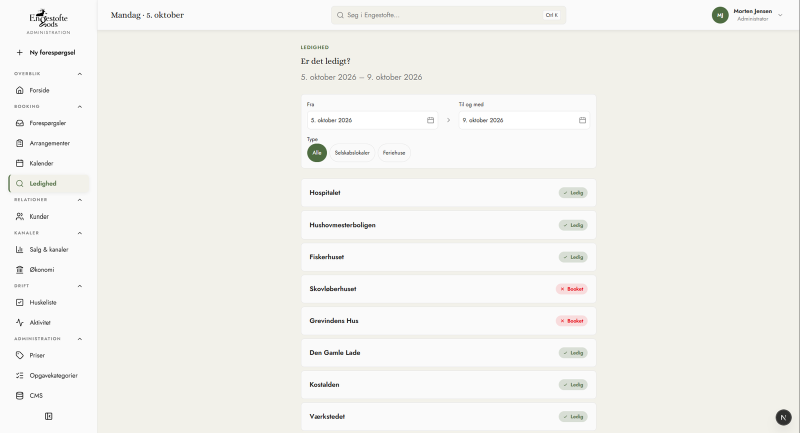Open Kalender in sidebar
The image size is (800, 433).
pos(48,163)
